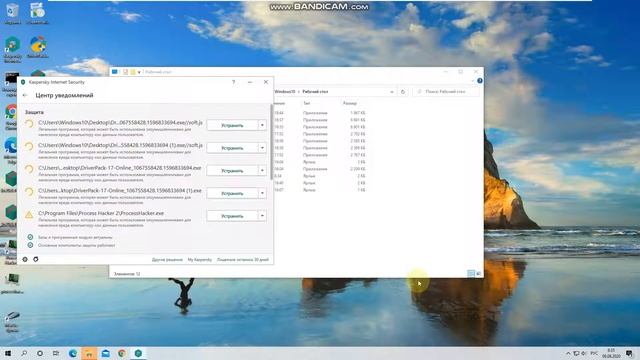Screen dimensions: 640x360
Task: Open Cortana circle on taskbar
Action: (x=40, y=353)
